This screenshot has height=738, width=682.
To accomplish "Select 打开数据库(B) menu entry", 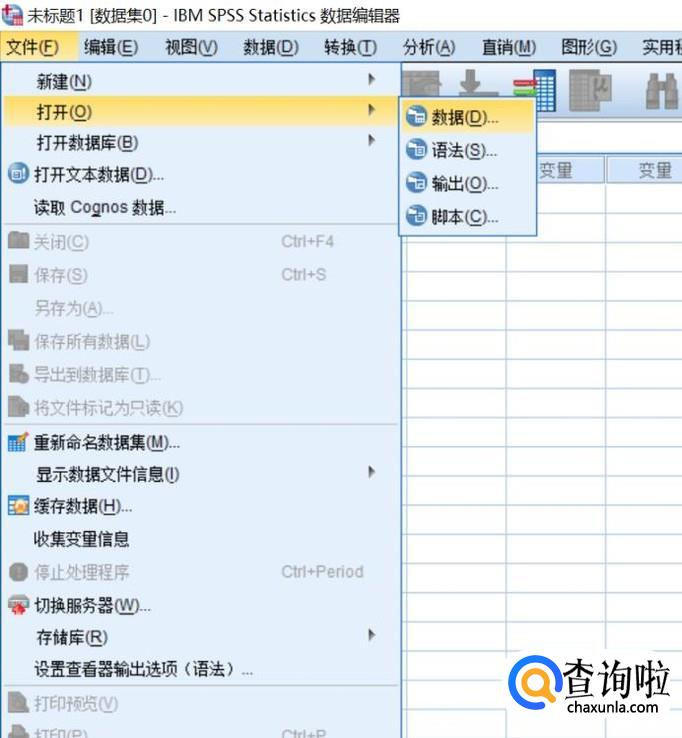I will click(201, 142).
